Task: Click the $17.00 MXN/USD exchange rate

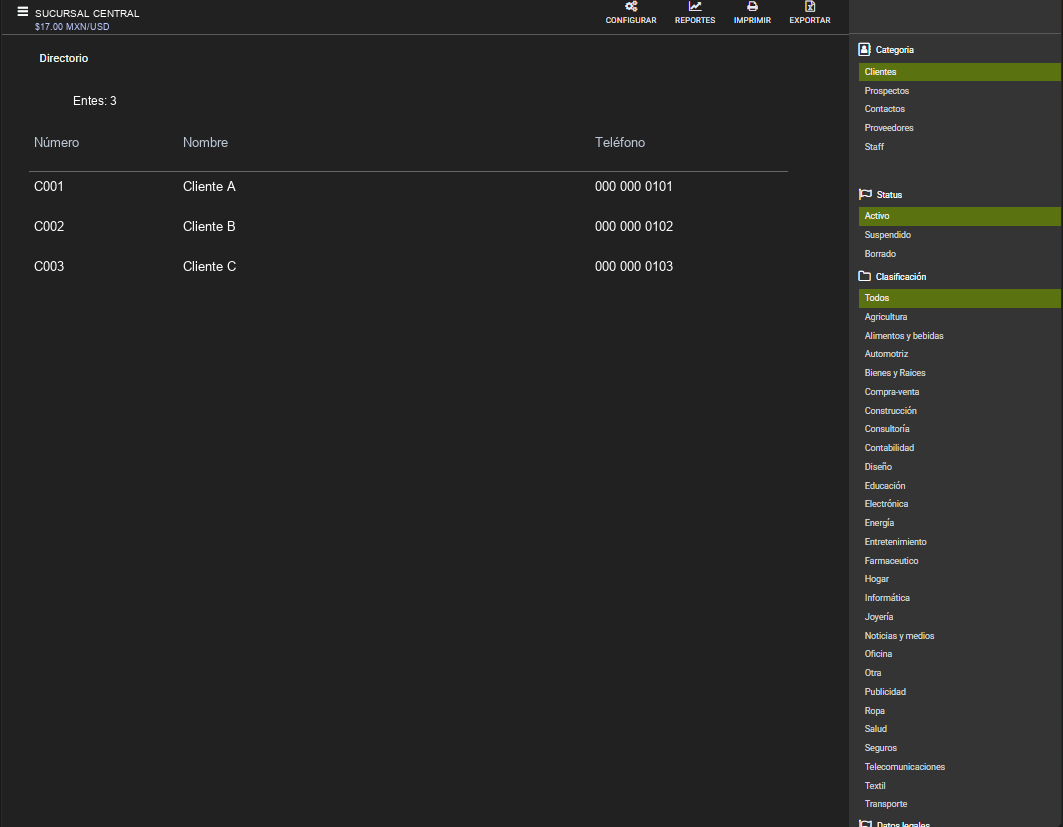Action: (72, 27)
